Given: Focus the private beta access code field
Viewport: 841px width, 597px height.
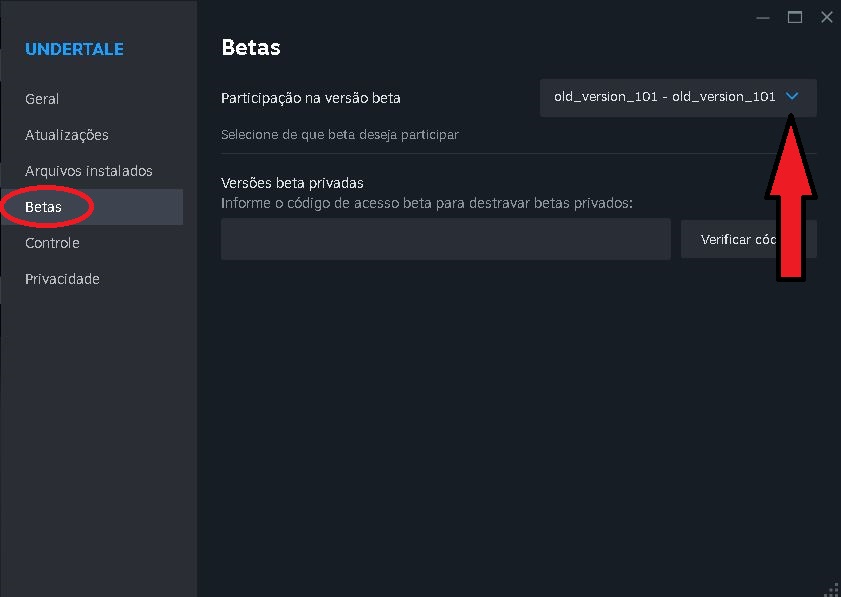Looking at the screenshot, I should click(x=445, y=239).
